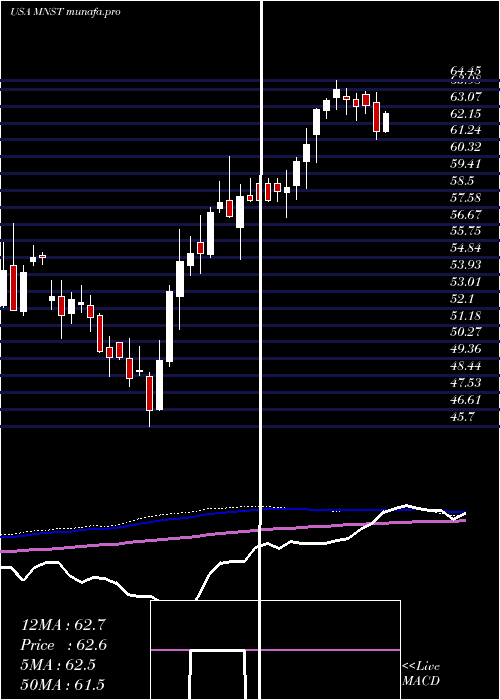Select the 47.53 price axis label
Screen dimensions: 500x700
[466, 383]
